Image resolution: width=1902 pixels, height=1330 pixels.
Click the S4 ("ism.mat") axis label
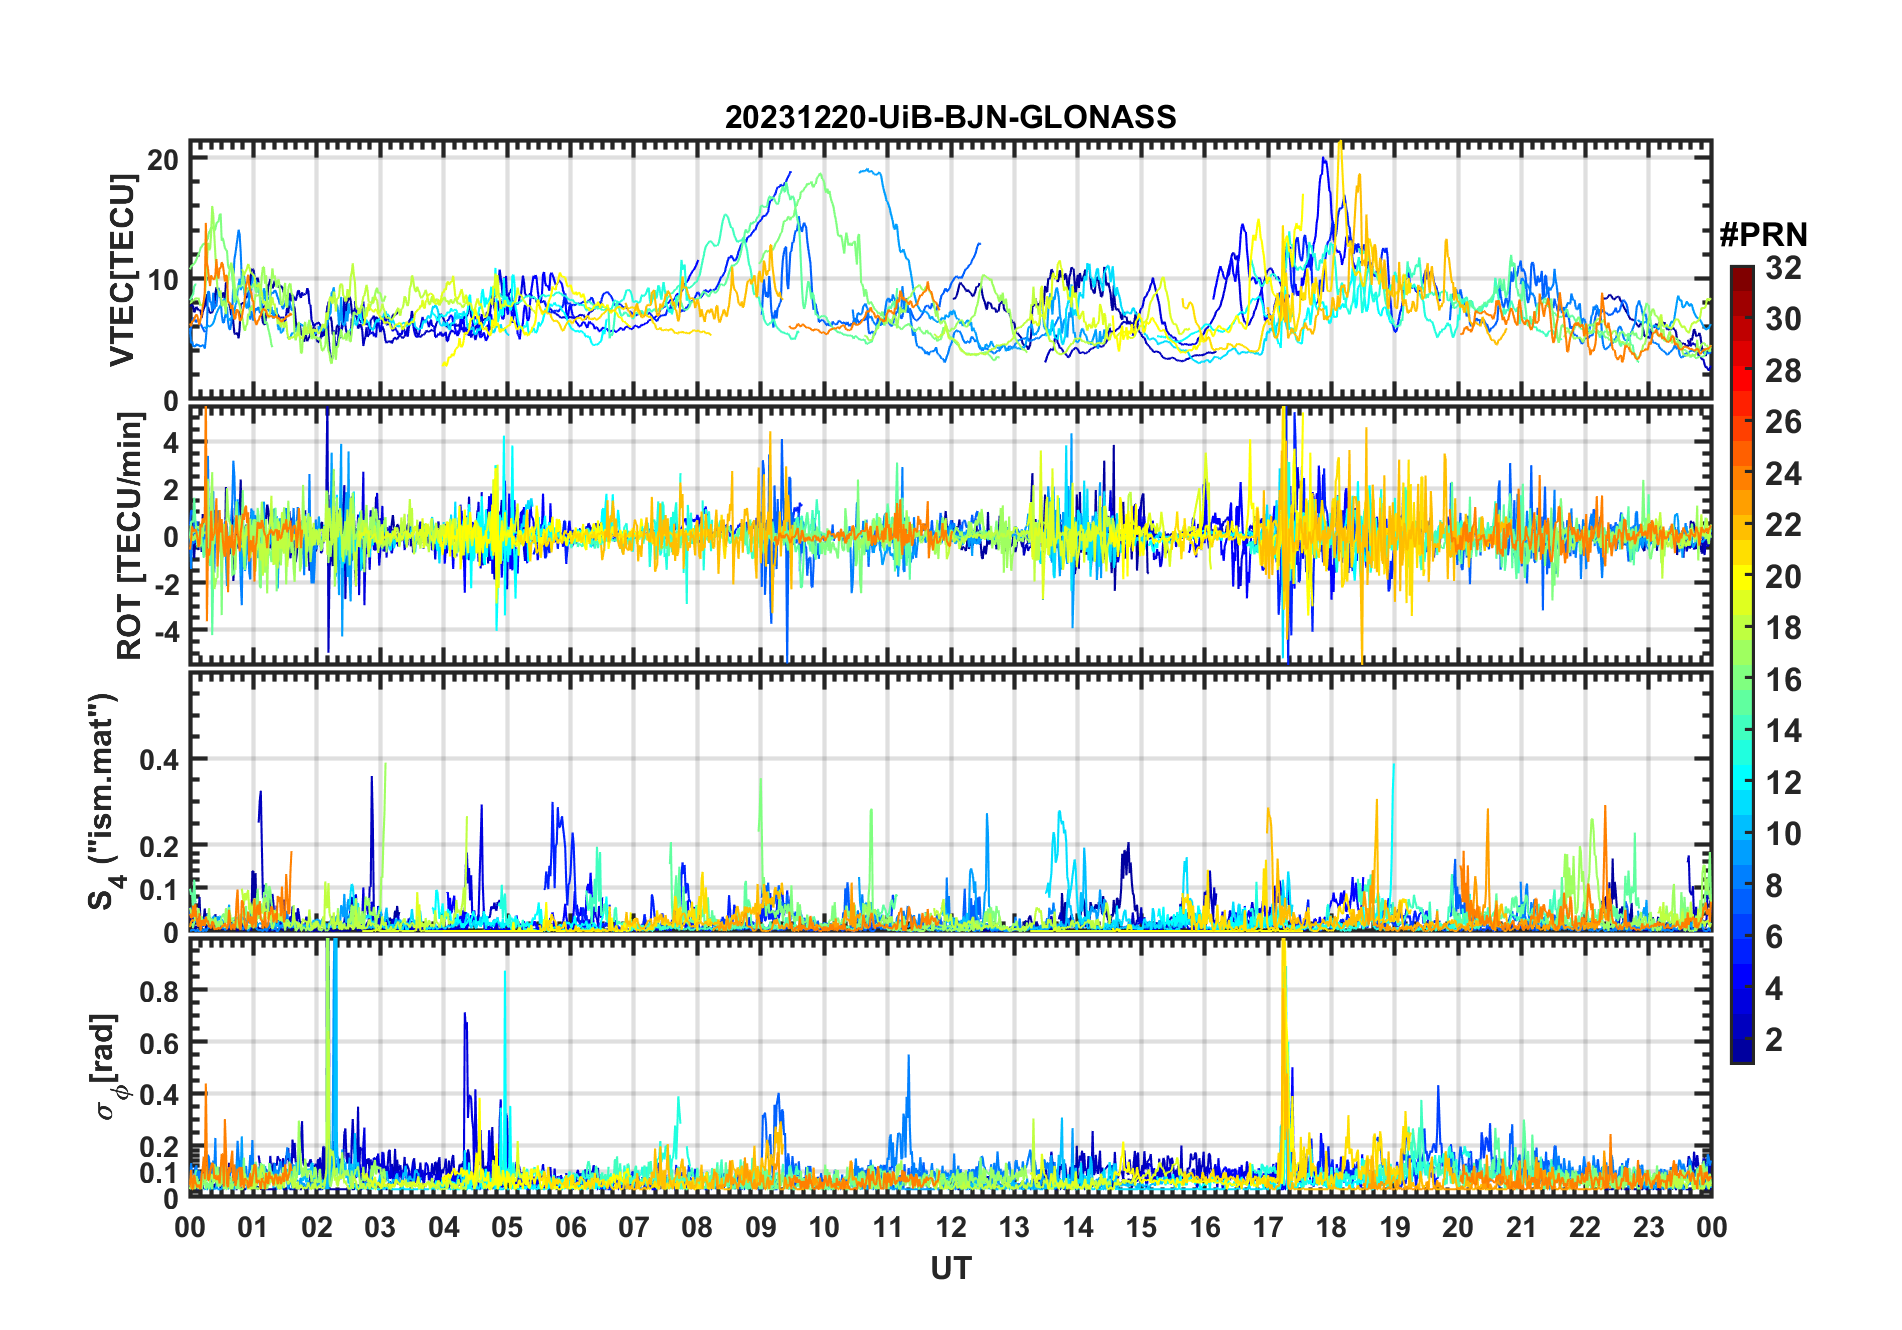104,801
